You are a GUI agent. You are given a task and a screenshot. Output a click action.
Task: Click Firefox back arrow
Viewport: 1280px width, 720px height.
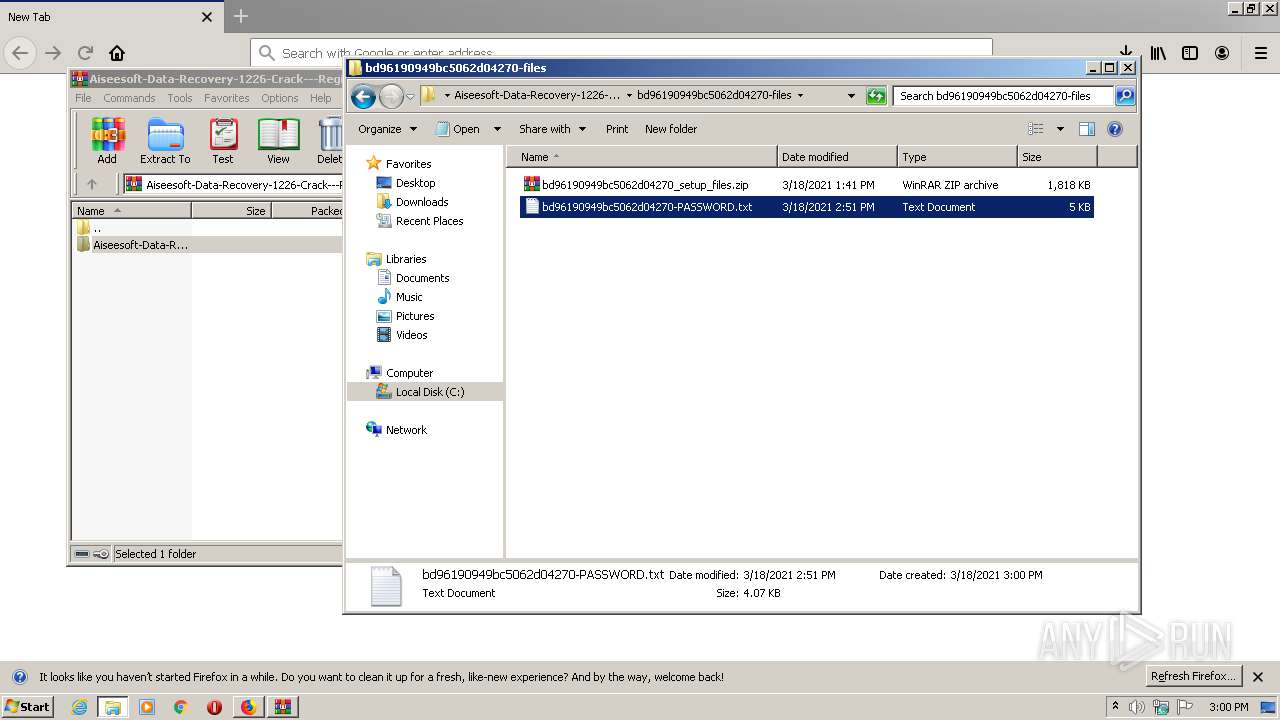coord(21,53)
